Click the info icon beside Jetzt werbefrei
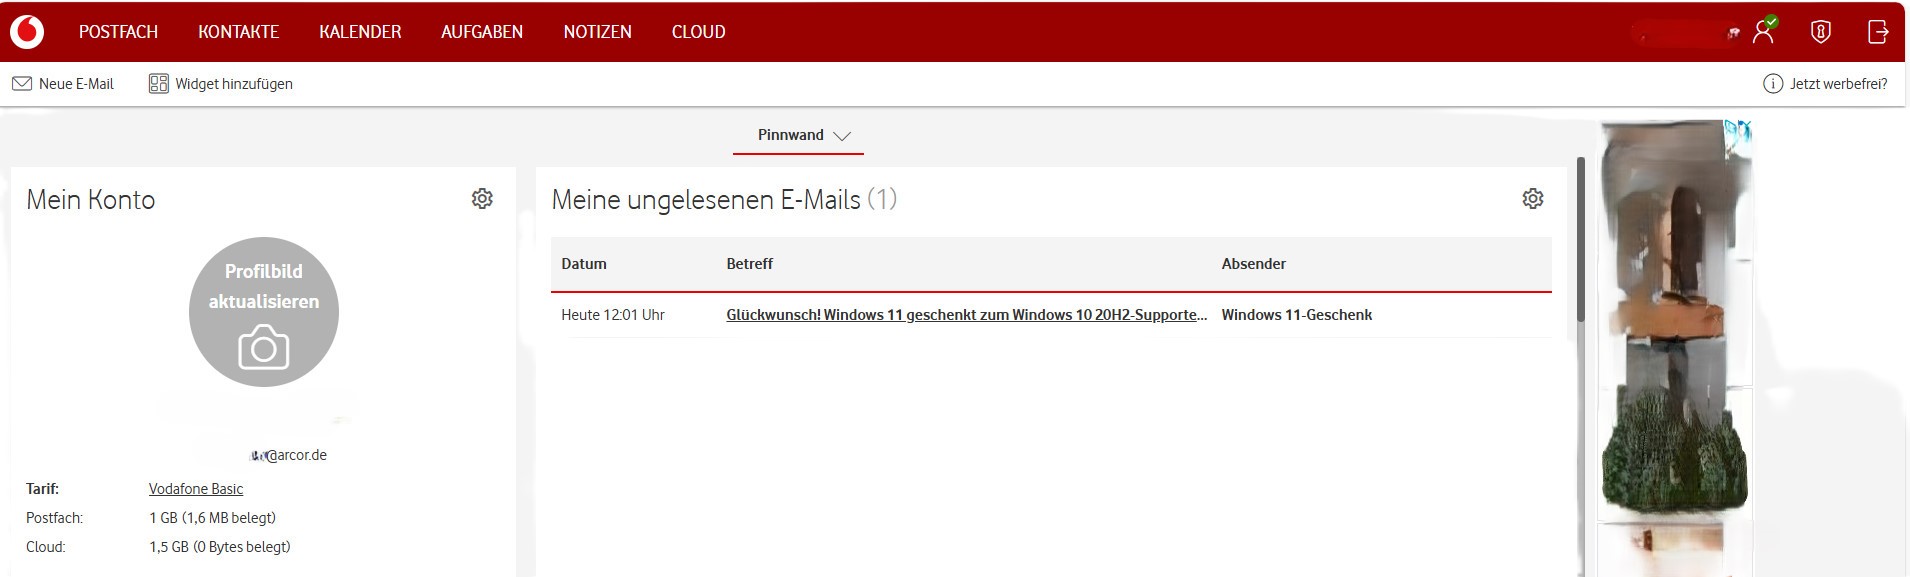The image size is (1910, 577). (x=1773, y=84)
